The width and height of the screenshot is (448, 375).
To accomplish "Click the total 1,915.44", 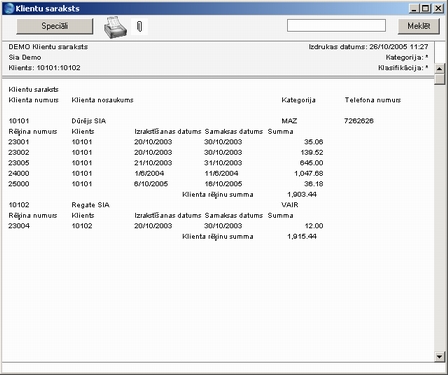I will (x=302, y=237).
